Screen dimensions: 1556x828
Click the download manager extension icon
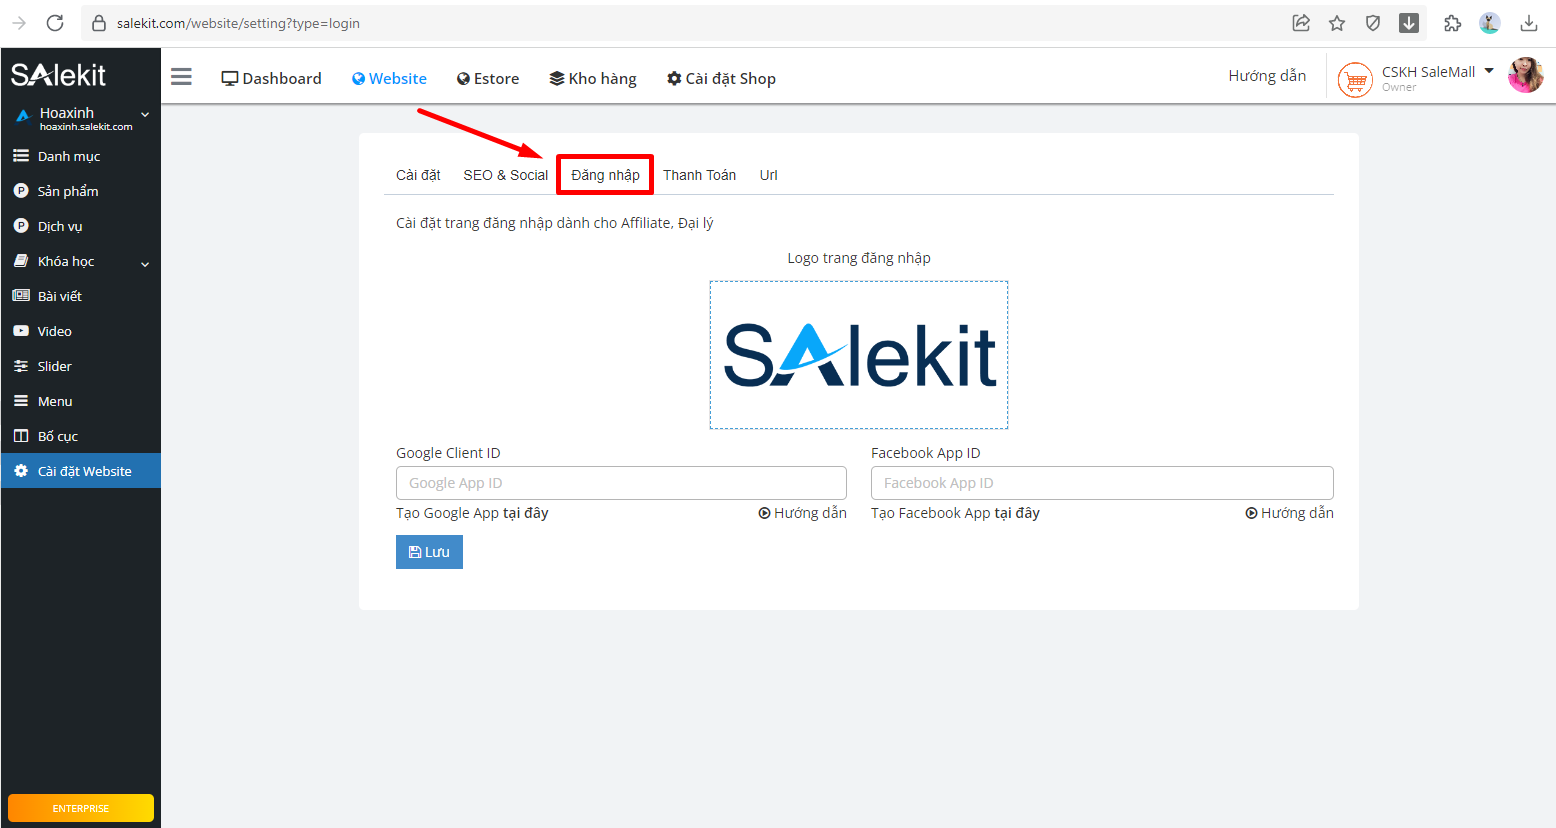pyautogui.click(x=1409, y=23)
